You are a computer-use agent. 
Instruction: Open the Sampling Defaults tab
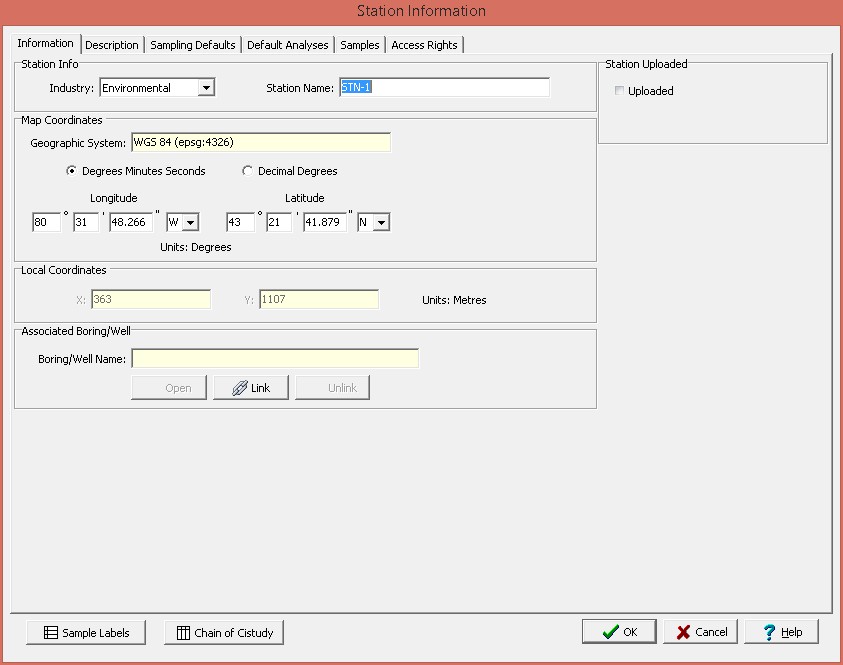193,45
